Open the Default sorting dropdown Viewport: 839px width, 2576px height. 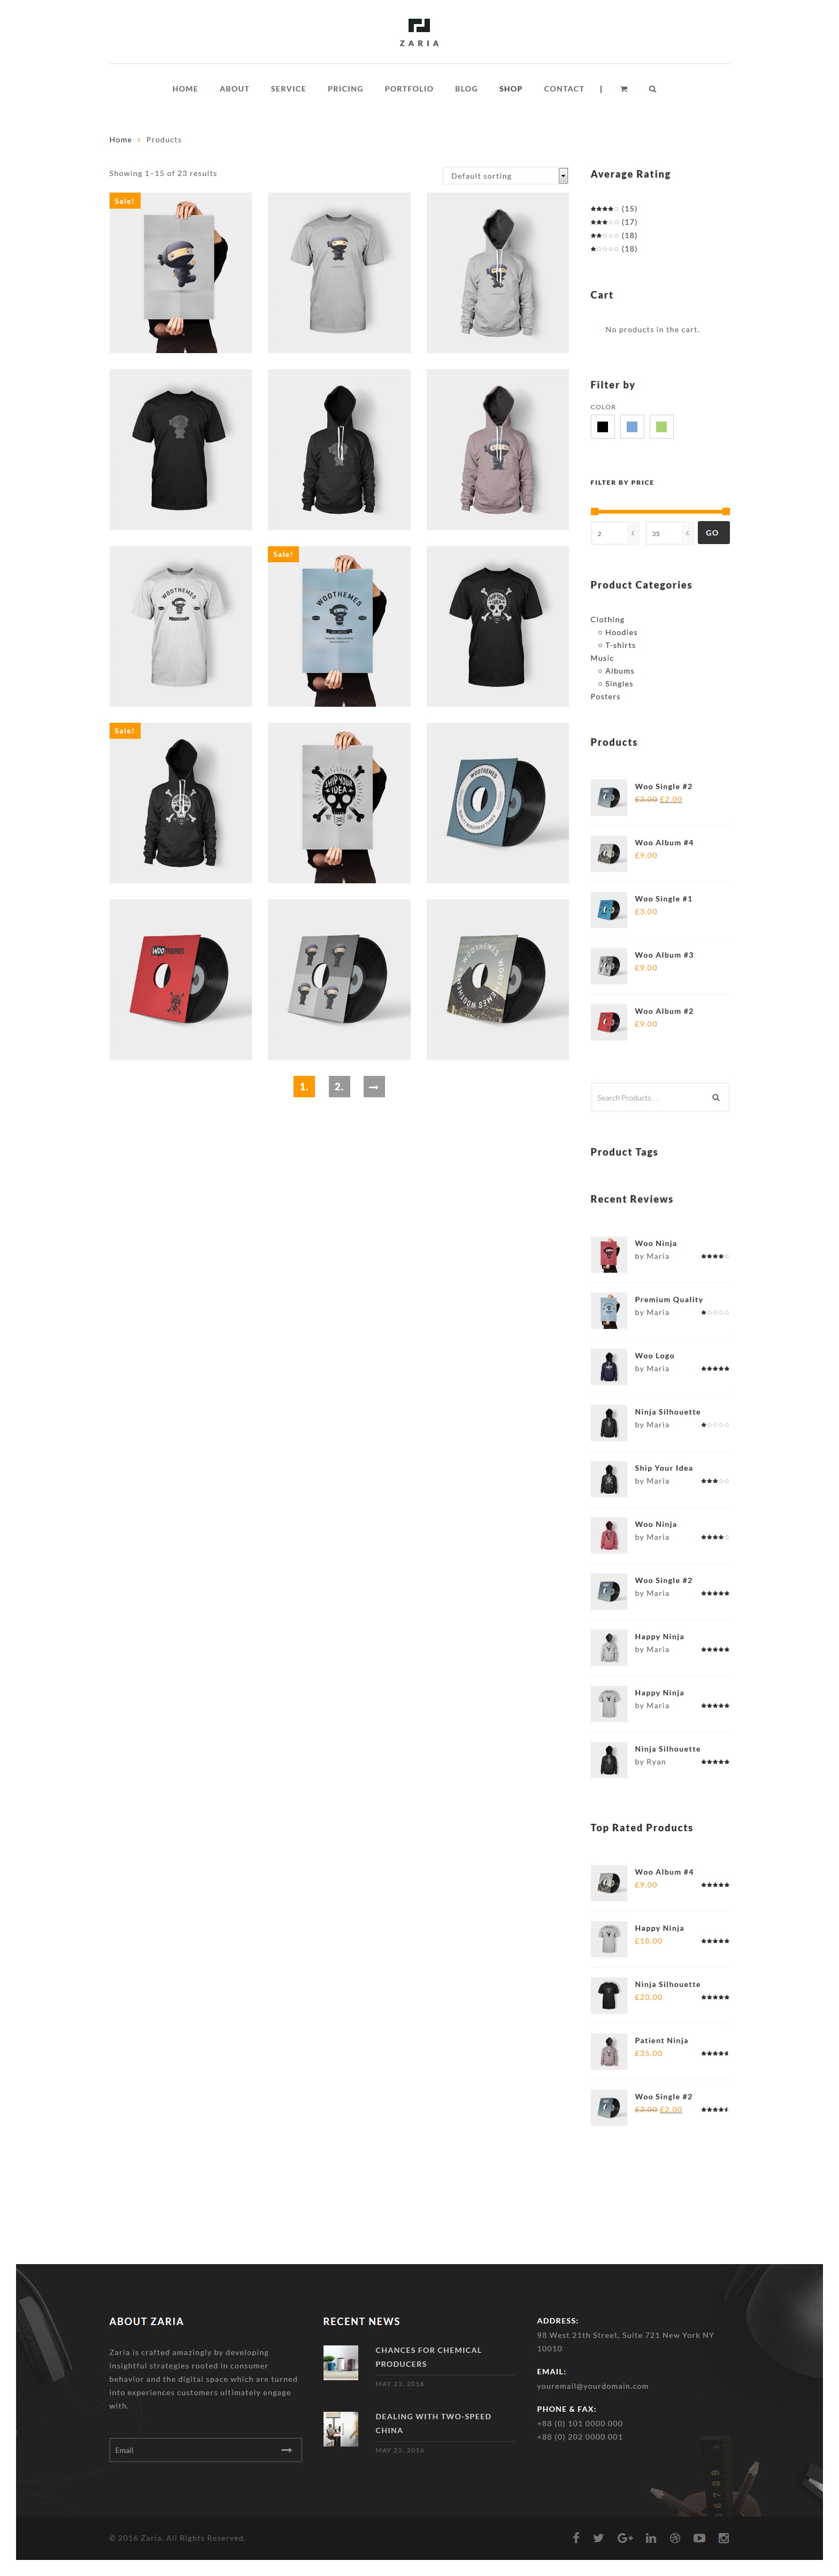point(506,176)
